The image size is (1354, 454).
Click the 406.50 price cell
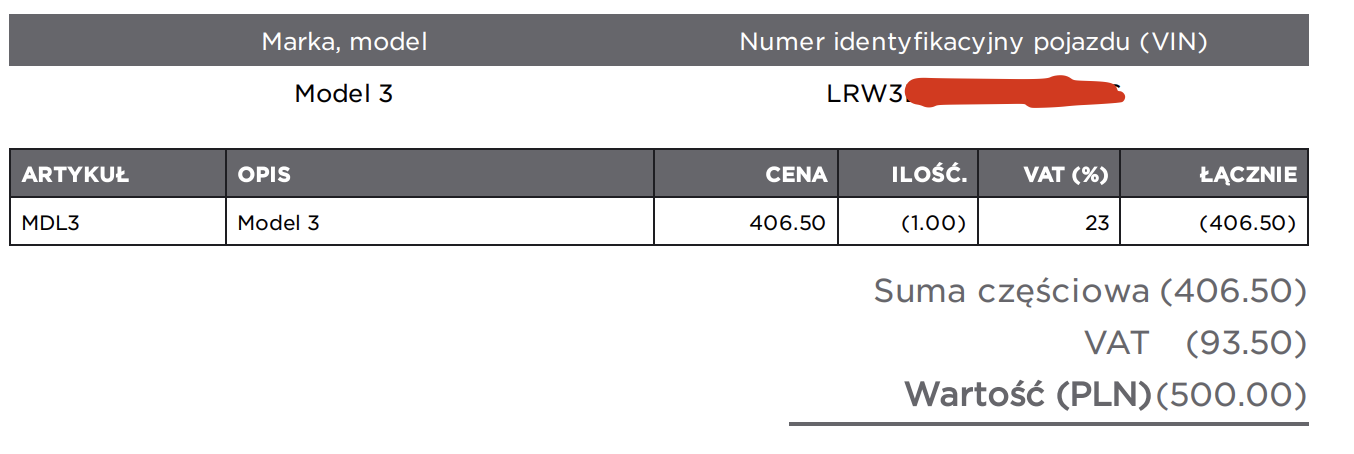pos(746,222)
